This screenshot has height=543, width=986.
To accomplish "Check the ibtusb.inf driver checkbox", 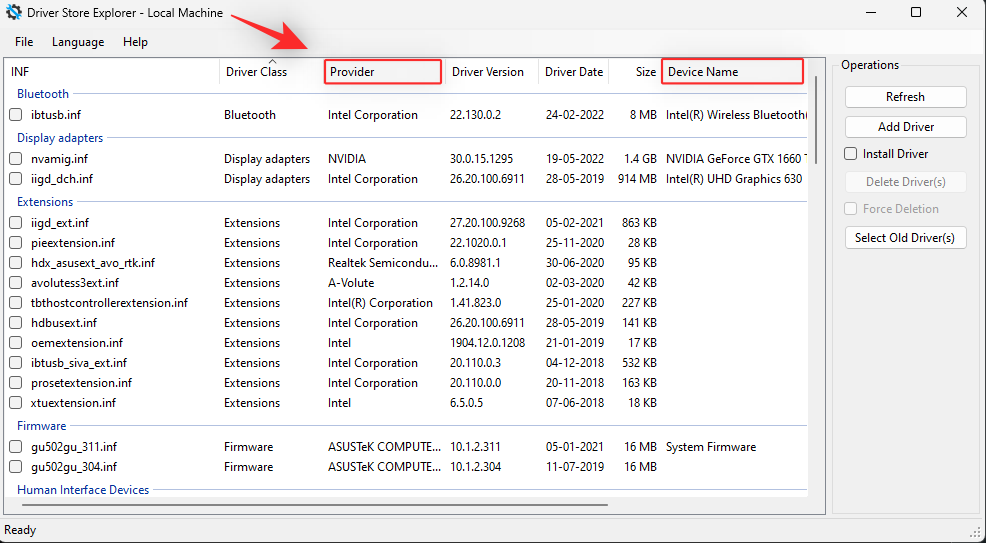I will tap(16, 115).
